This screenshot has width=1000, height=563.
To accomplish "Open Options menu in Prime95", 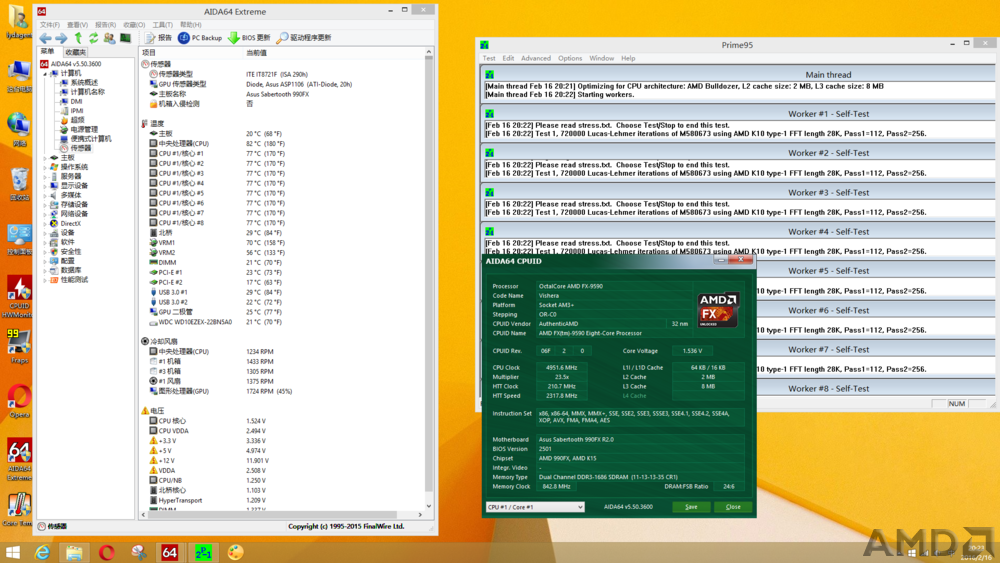I will click(570, 58).
